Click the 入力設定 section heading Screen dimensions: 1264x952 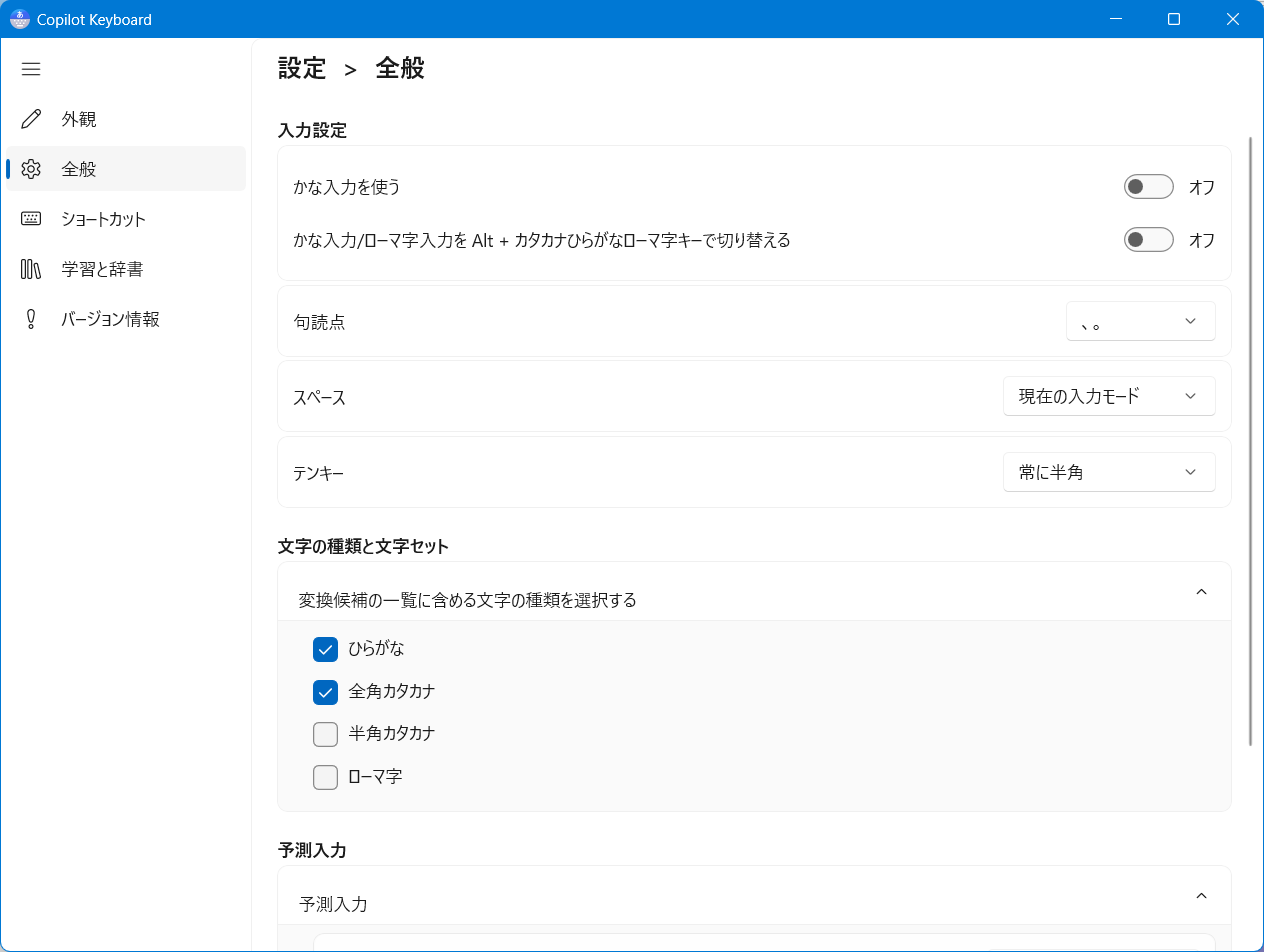click(312, 130)
